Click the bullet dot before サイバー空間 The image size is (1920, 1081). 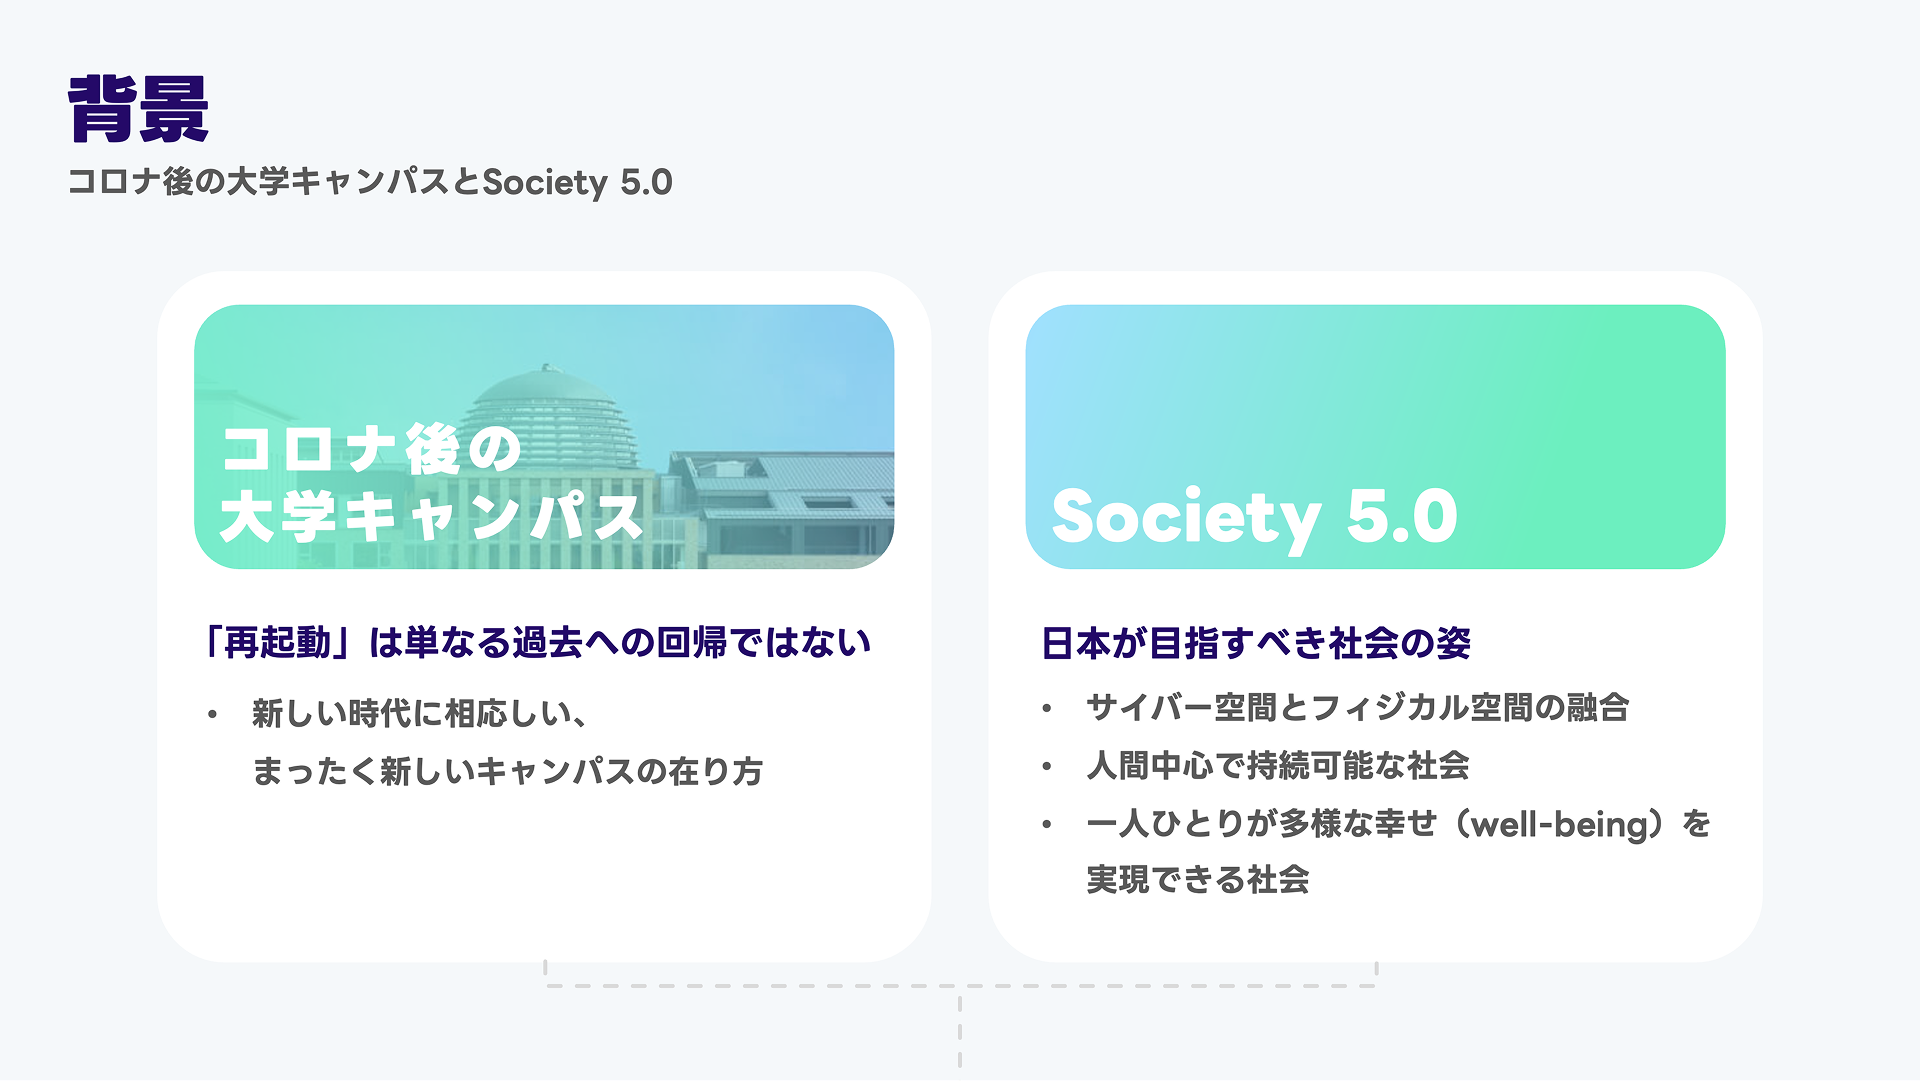[1047, 709]
